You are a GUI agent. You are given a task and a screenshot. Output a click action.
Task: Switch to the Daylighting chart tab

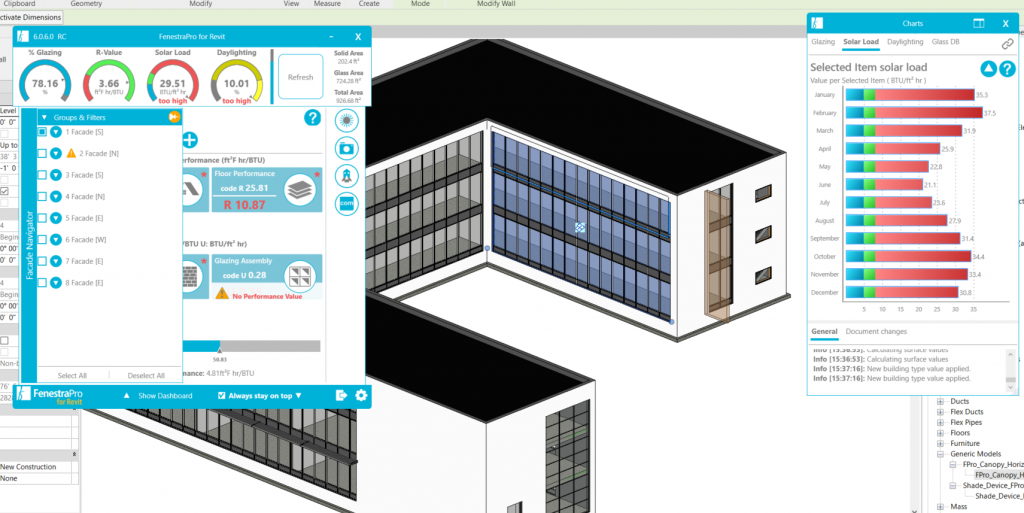pos(905,42)
